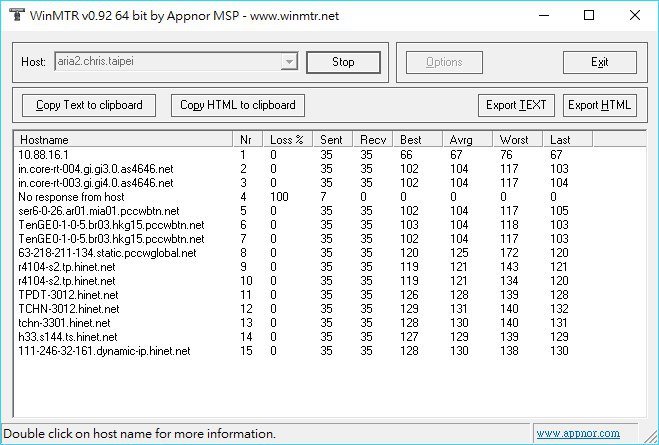Image resolution: width=659 pixels, height=445 pixels.
Task: Open the www.appnor.com link
Action: click(x=578, y=433)
